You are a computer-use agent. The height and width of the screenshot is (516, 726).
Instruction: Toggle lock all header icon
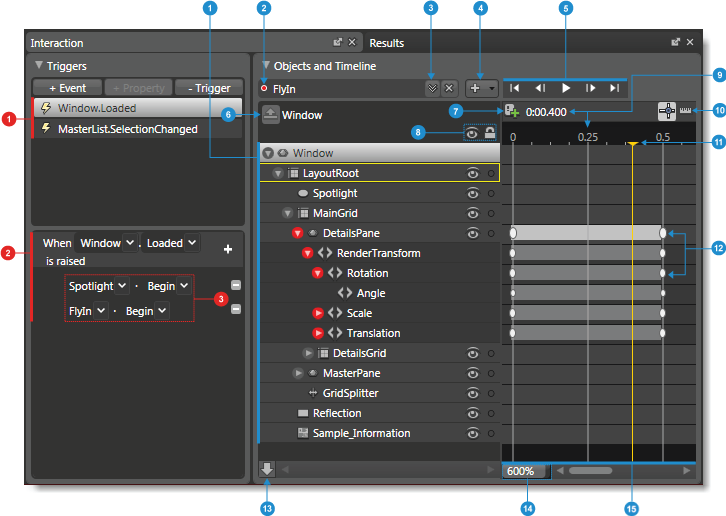tap(490, 133)
